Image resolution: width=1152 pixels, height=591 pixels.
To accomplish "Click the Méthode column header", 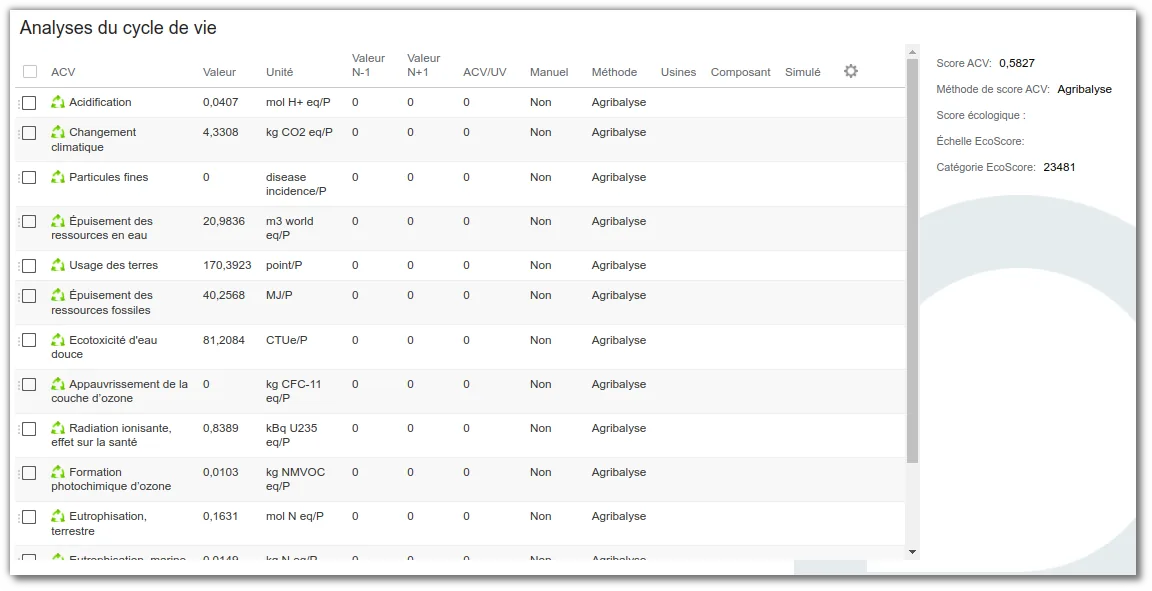I will coord(614,72).
